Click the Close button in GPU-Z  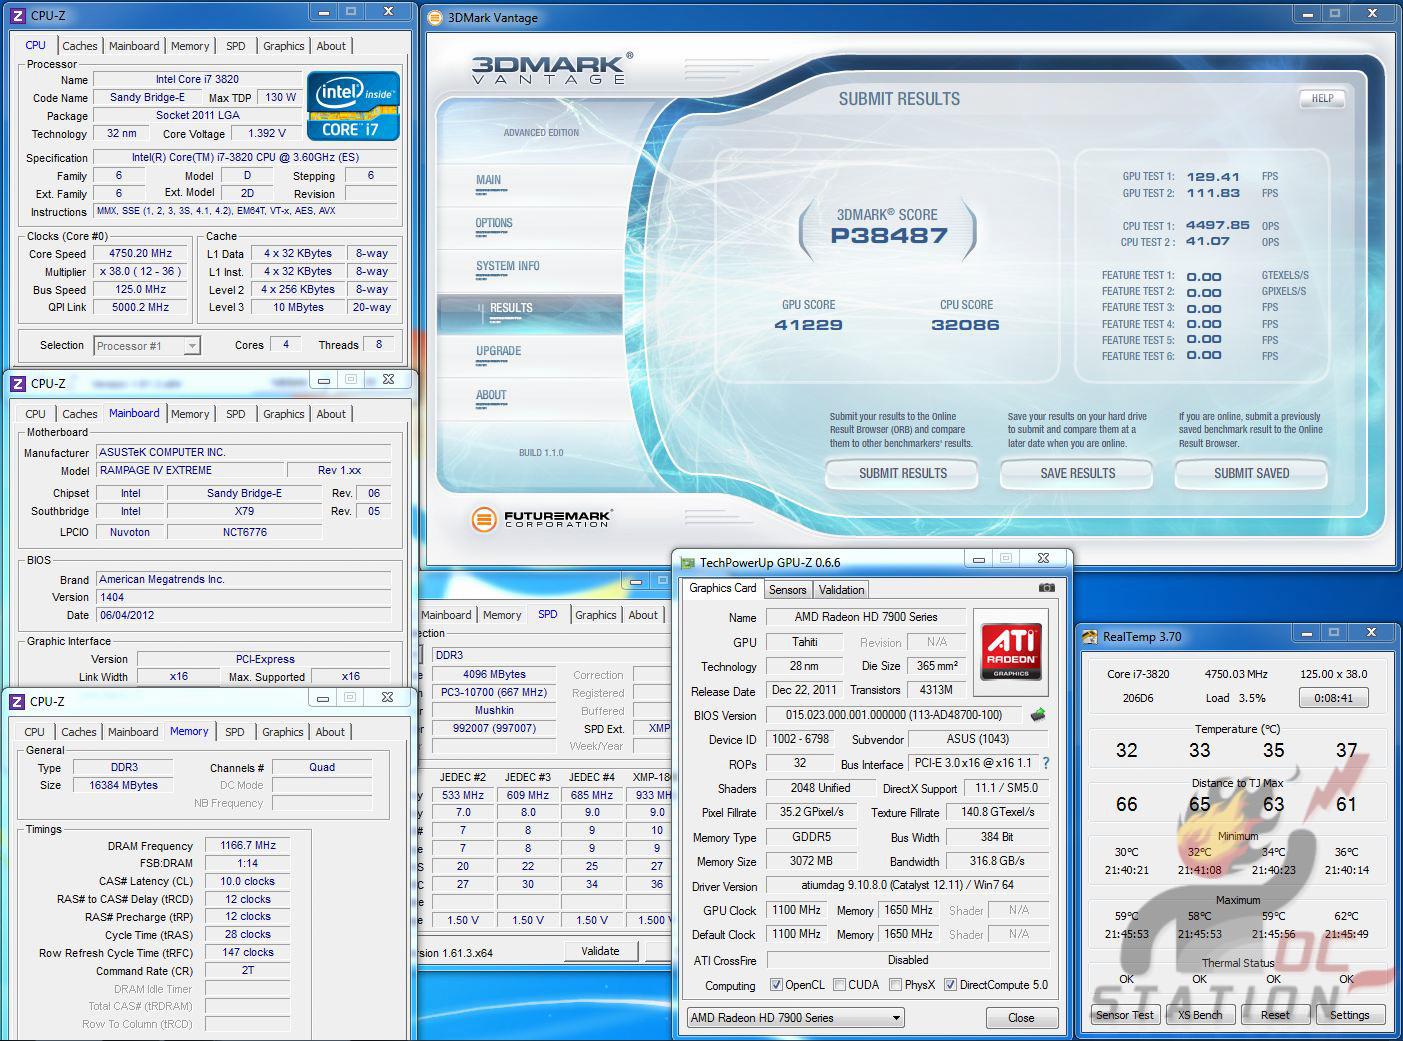[x=1021, y=1017]
